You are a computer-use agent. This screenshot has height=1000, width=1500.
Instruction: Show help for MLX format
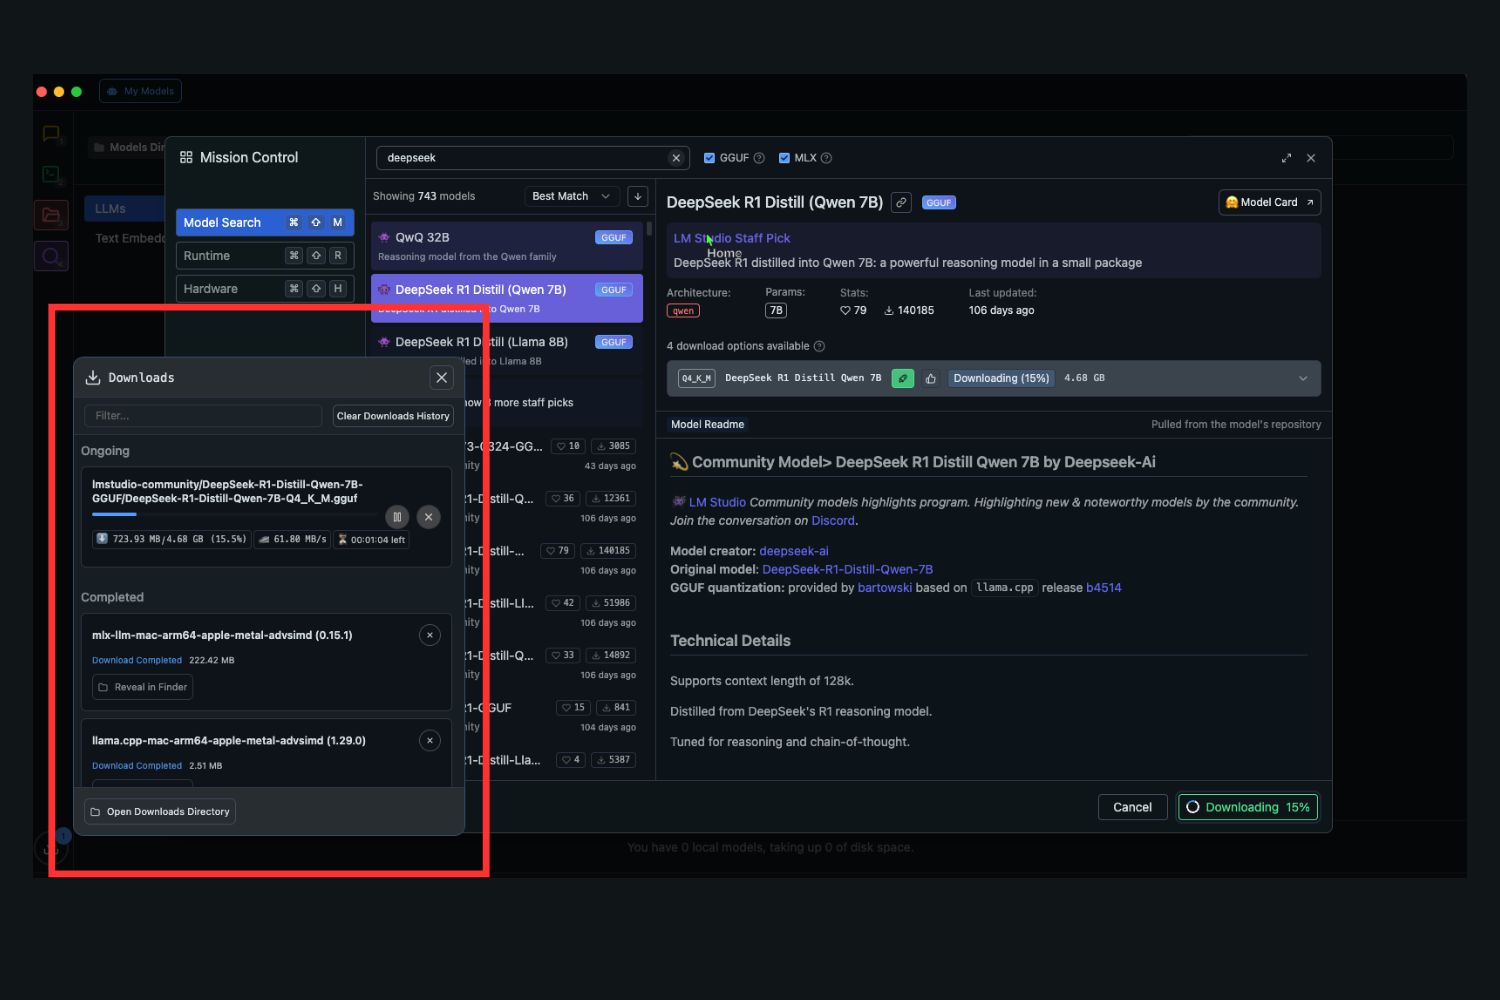click(x=826, y=158)
